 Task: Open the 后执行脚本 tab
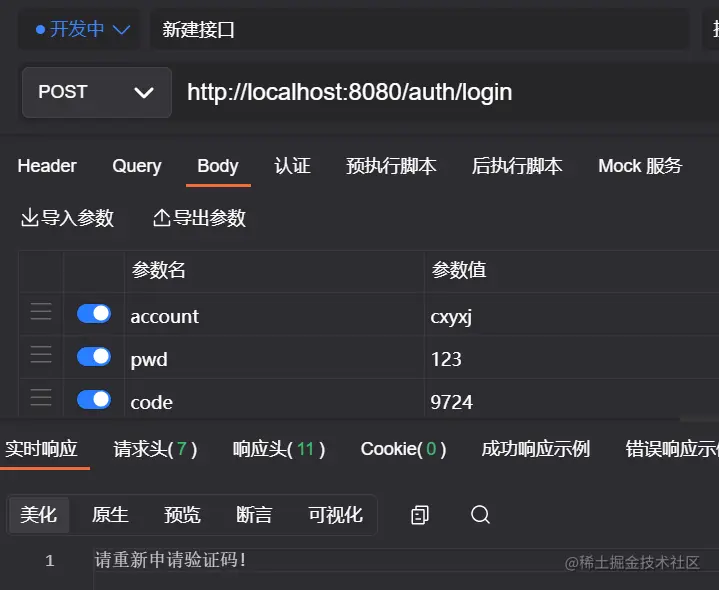(x=517, y=166)
